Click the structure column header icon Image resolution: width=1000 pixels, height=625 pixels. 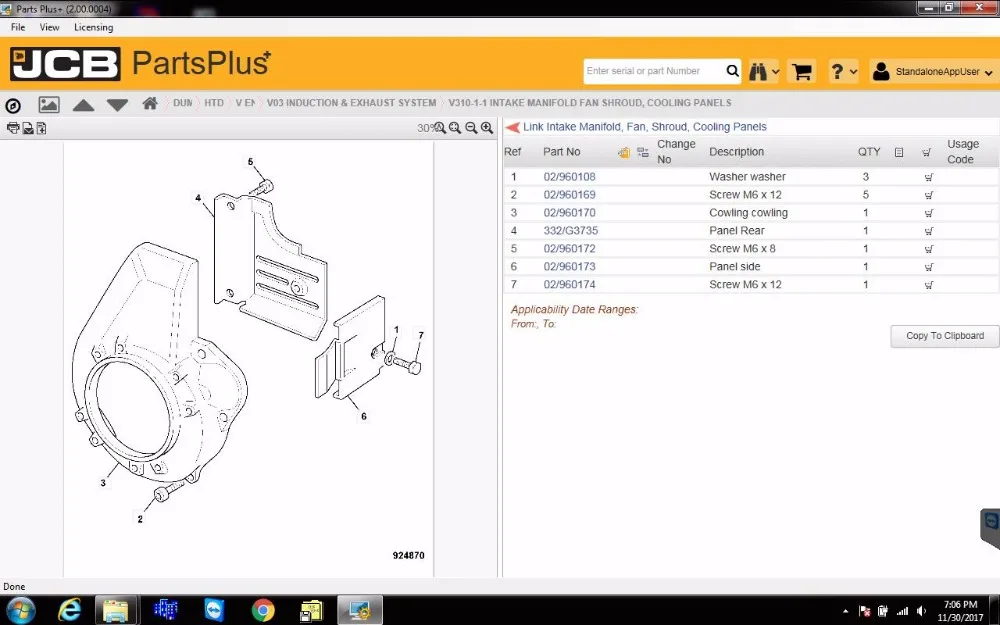[x=643, y=152]
